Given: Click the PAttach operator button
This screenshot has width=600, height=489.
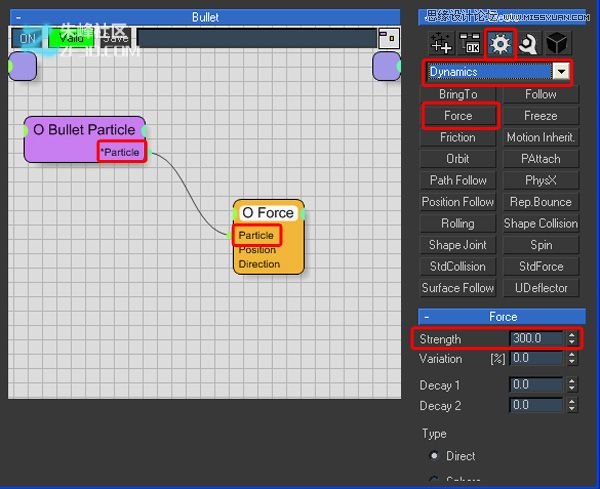Looking at the screenshot, I should coord(541,159).
